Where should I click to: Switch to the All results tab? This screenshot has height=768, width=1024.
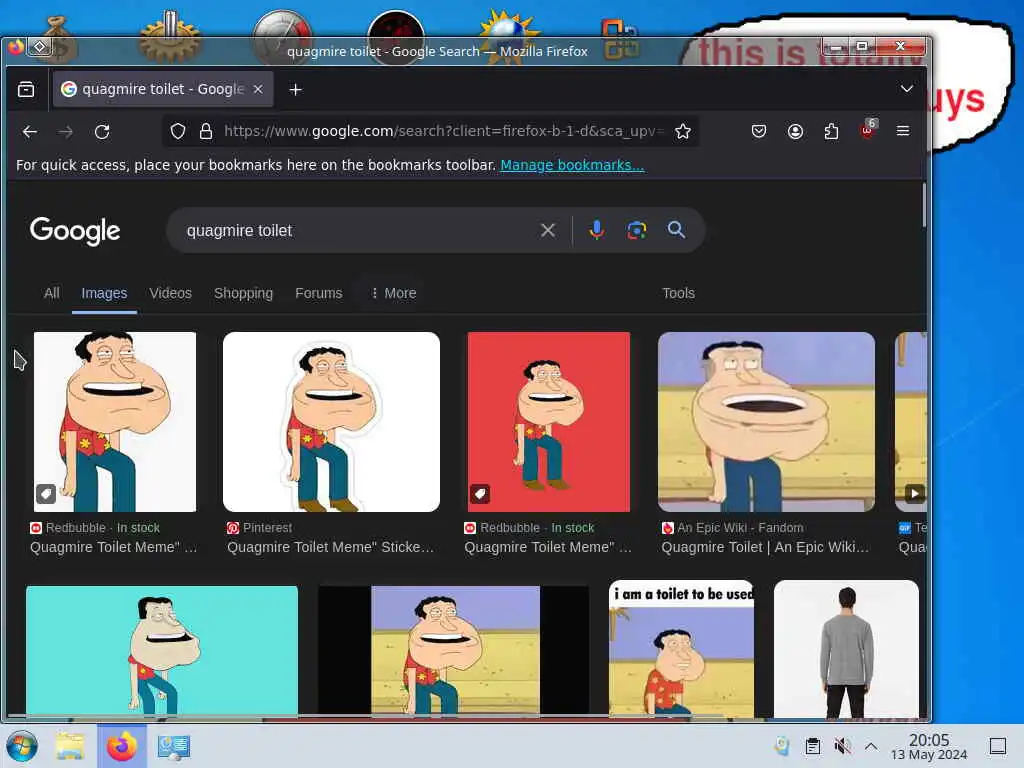pyautogui.click(x=52, y=293)
